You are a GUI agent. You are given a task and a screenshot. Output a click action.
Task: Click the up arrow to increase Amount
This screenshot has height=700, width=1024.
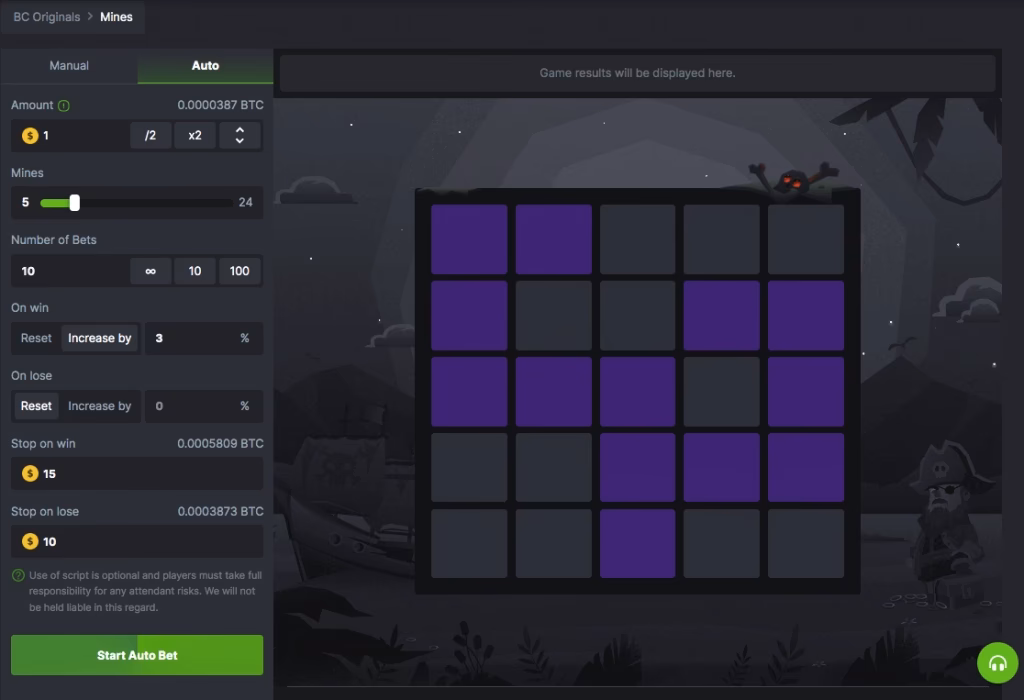point(240,130)
